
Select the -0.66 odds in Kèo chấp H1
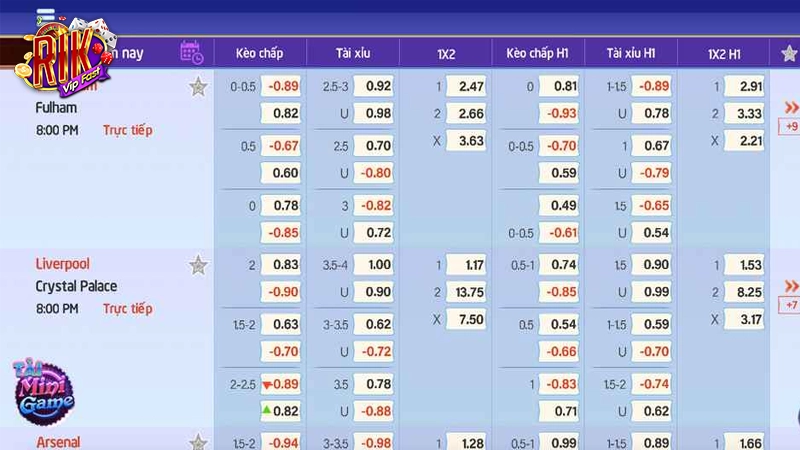(559, 351)
